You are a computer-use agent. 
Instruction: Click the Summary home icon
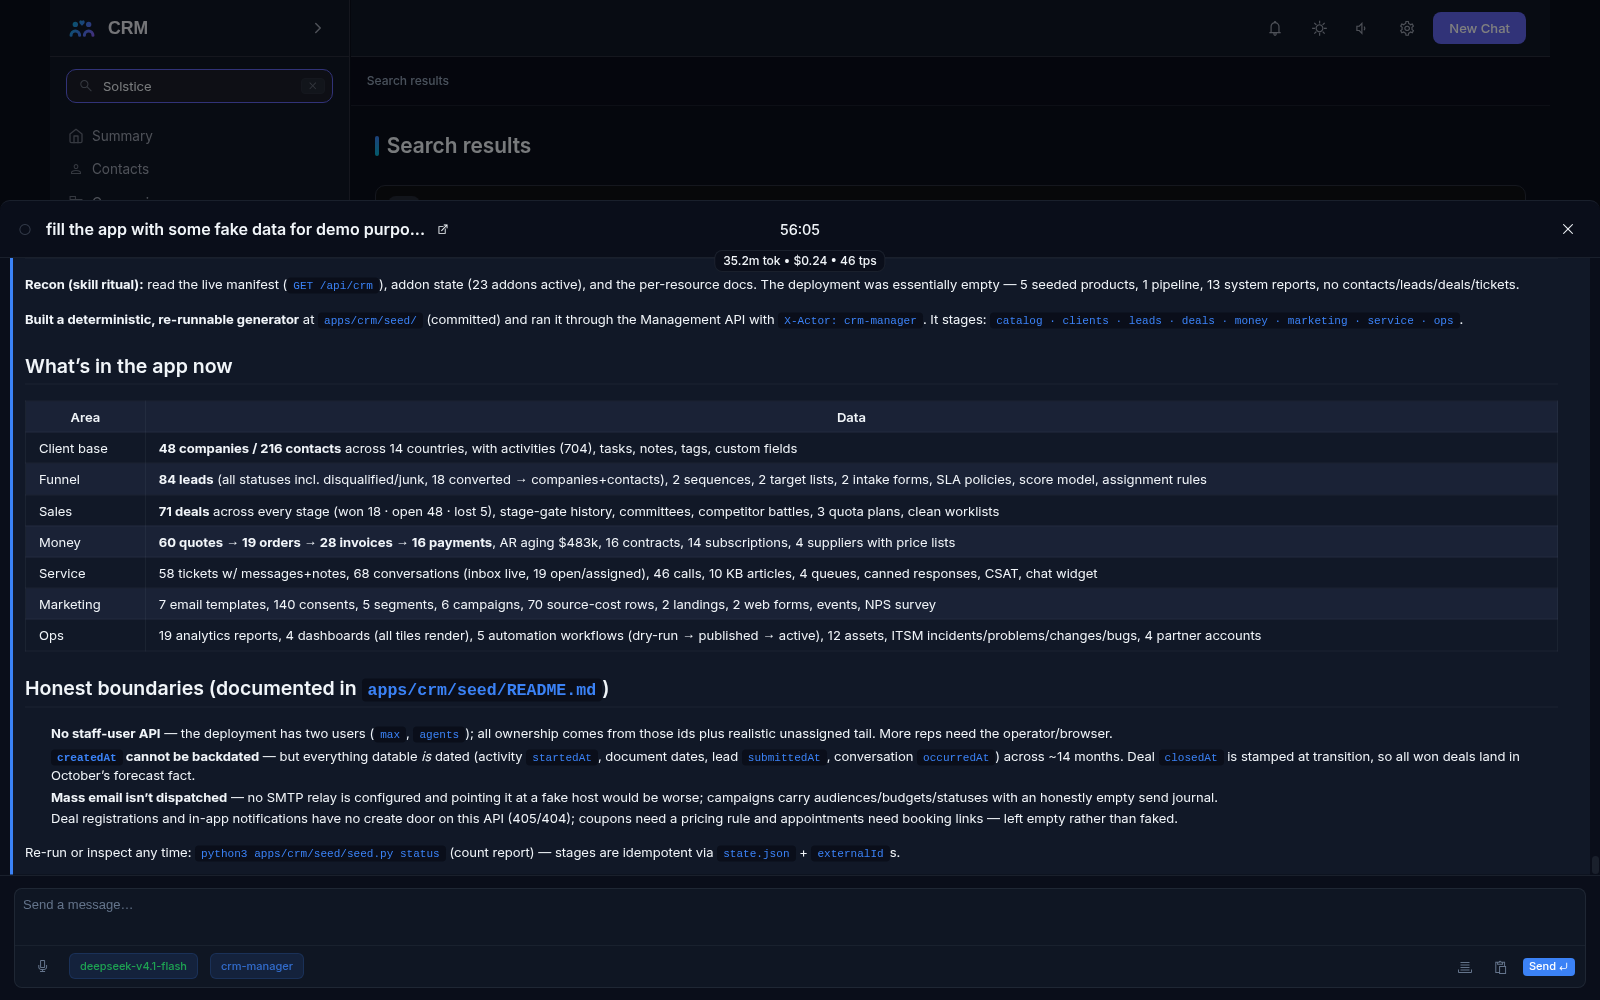[76, 136]
